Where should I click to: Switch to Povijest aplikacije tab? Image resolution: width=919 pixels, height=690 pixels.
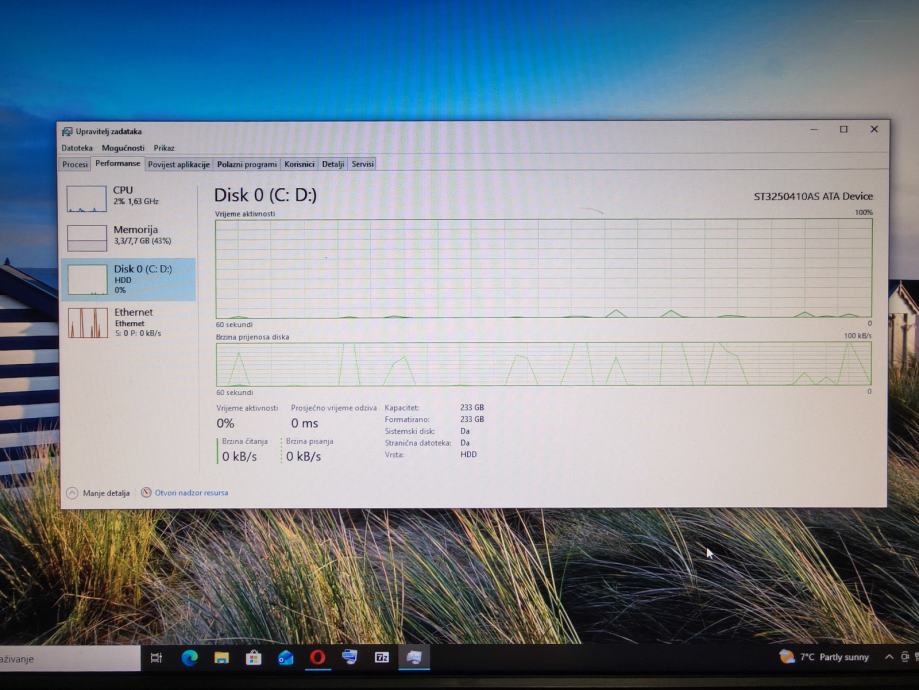[x=179, y=164]
